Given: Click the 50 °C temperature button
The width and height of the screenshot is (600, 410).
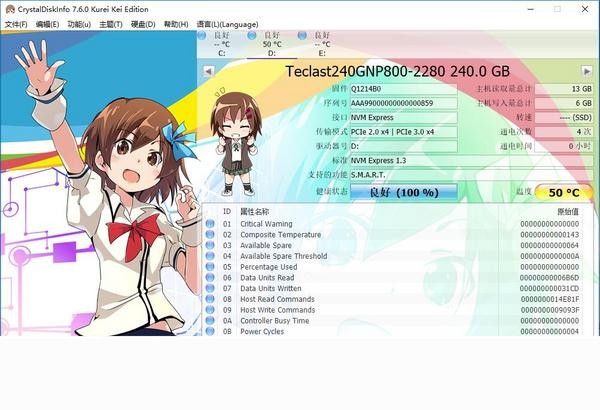Looking at the screenshot, I should click(x=563, y=192).
